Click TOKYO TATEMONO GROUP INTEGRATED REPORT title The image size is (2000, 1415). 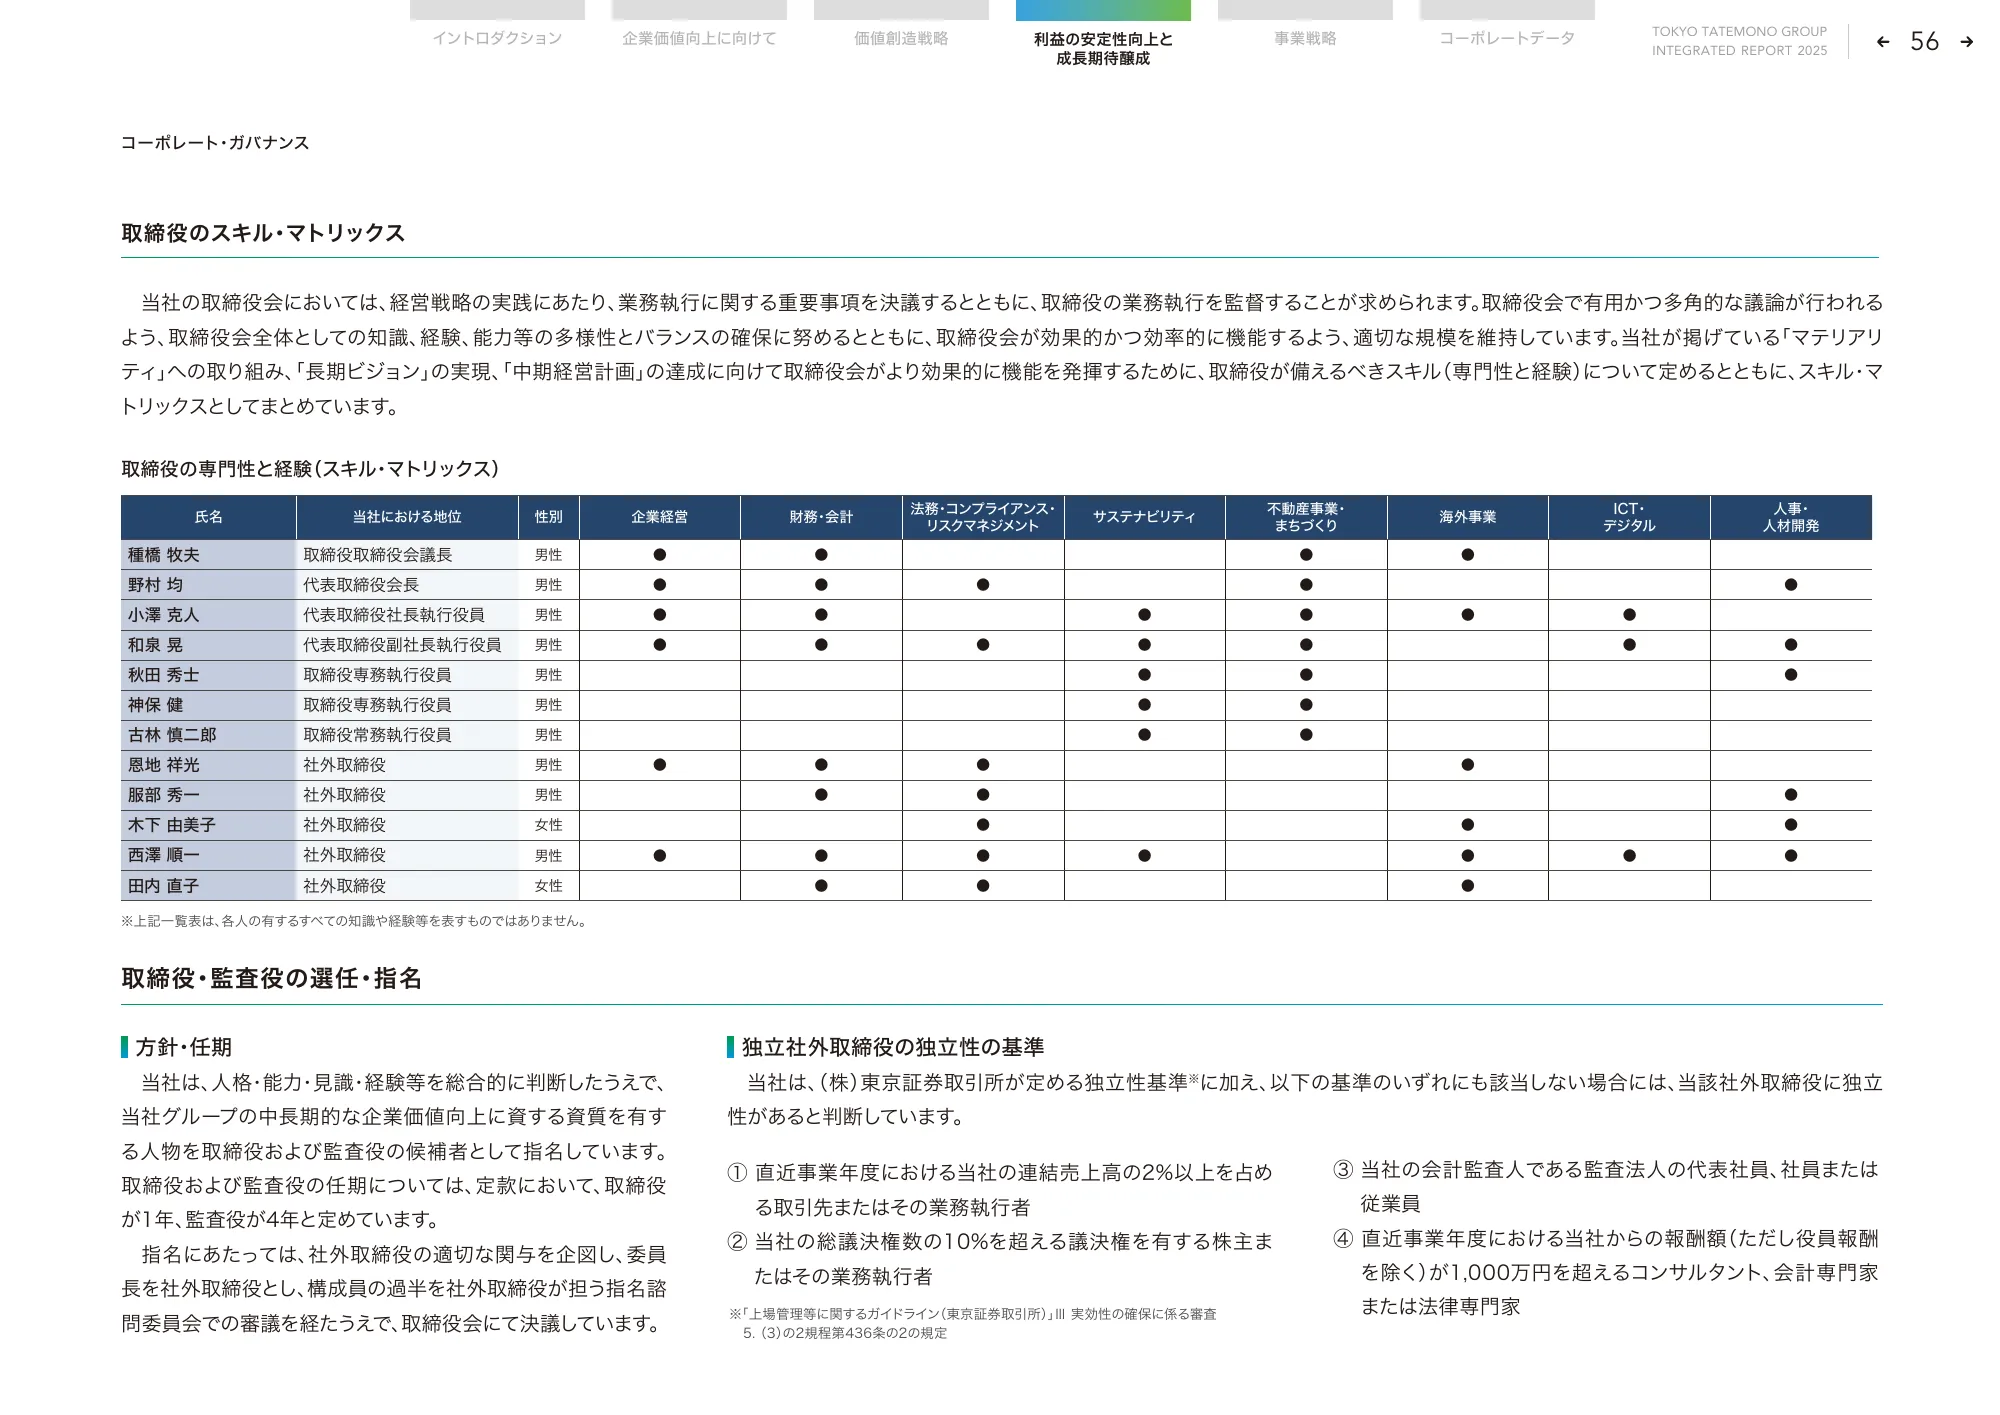point(1739,41)
